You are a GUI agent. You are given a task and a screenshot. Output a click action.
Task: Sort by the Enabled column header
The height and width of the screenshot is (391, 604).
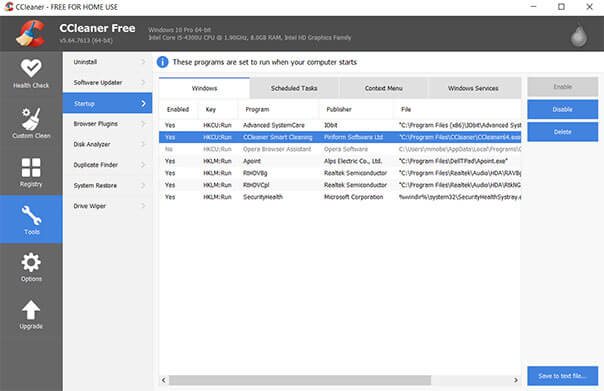[178, 109]
